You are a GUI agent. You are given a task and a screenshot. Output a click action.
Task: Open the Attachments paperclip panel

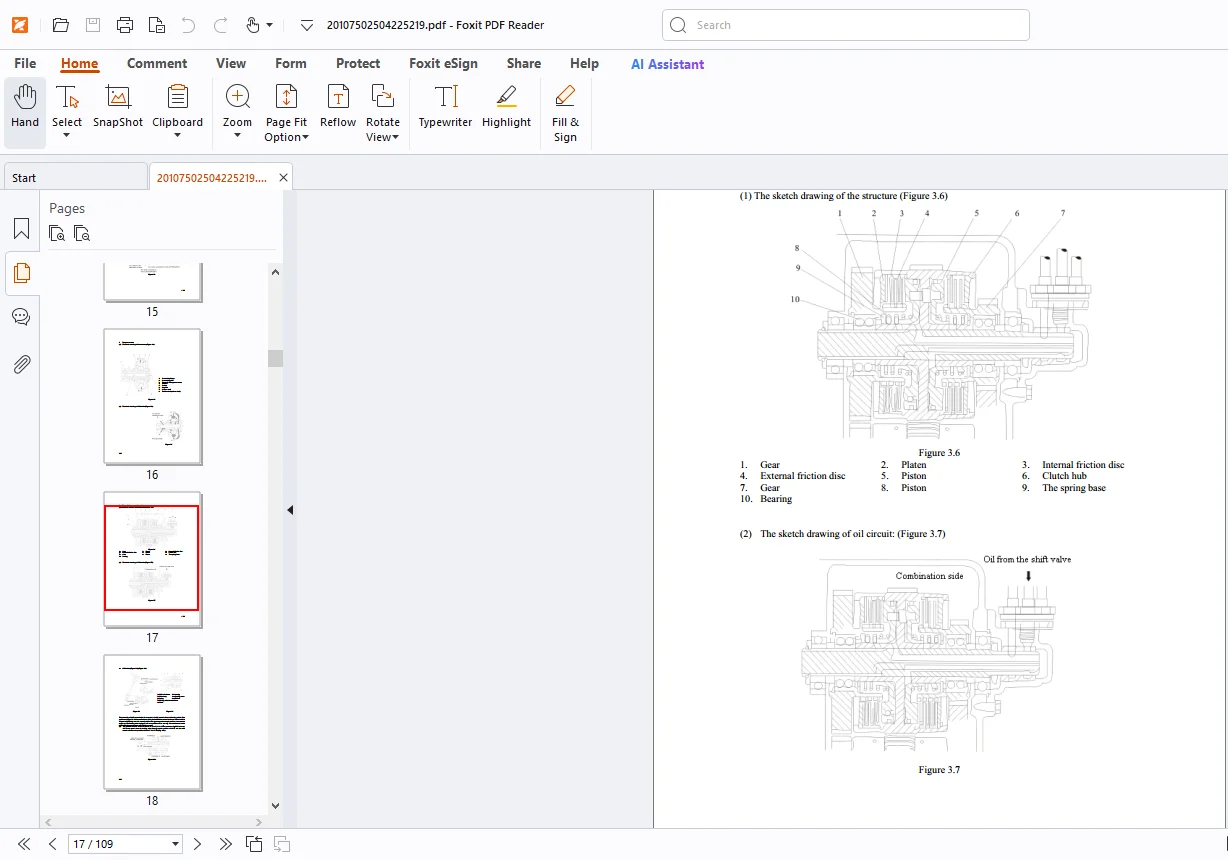(x=21, y=364)
